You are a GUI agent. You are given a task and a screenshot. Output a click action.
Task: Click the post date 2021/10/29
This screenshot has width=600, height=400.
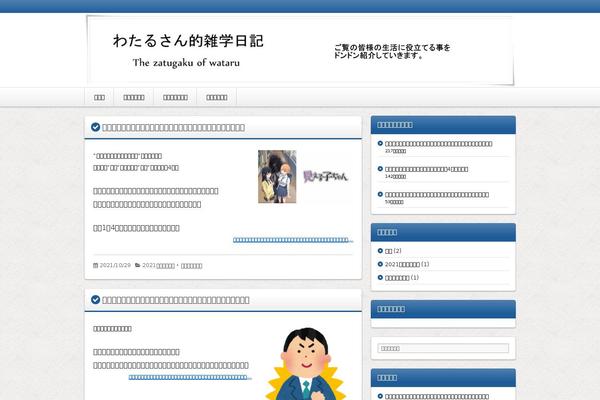point(115,265)
